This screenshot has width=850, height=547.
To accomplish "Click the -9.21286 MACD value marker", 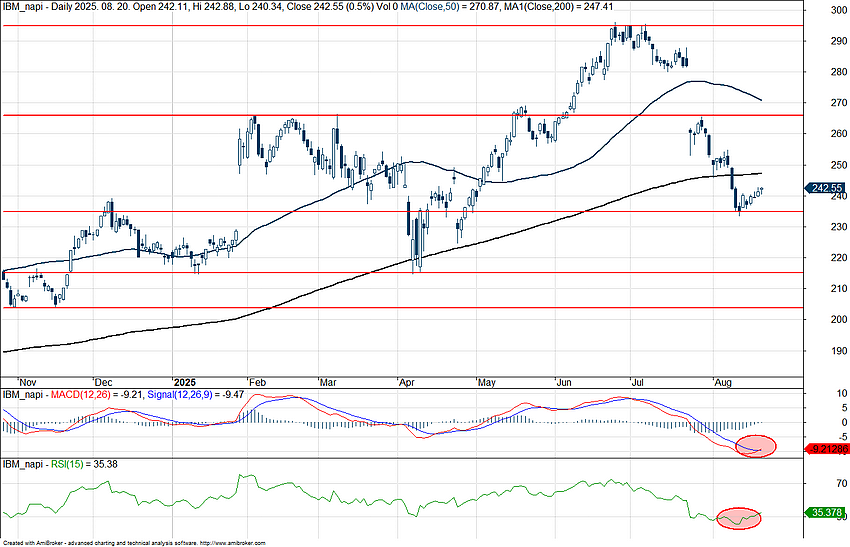I will (x=827, y=449).
